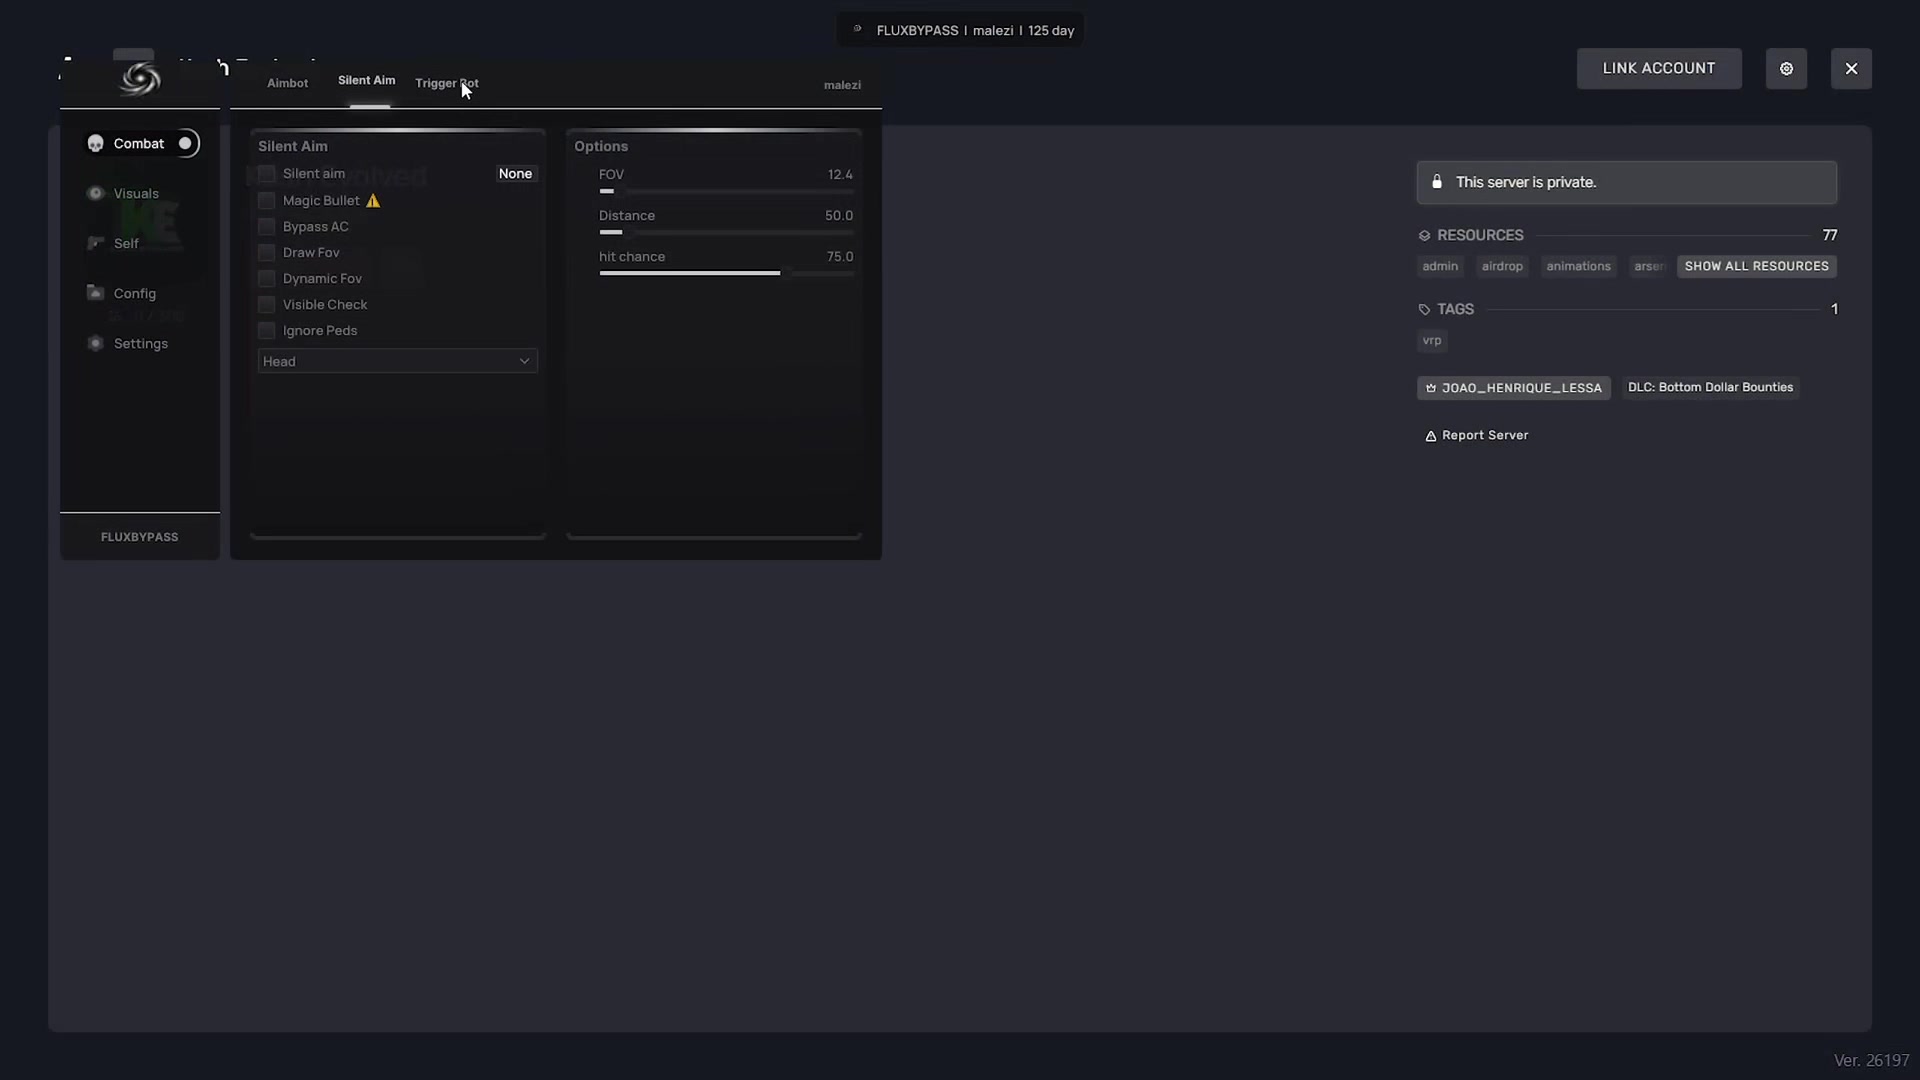Enable the Dynamic Fov checkbox
Viewport: 1920px width, 1080px height.
(x=267, y=279)
